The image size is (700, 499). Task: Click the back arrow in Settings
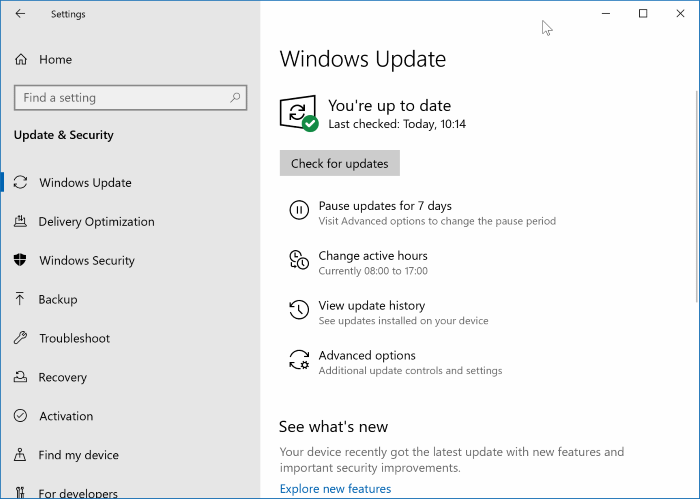tap(20, 14)
